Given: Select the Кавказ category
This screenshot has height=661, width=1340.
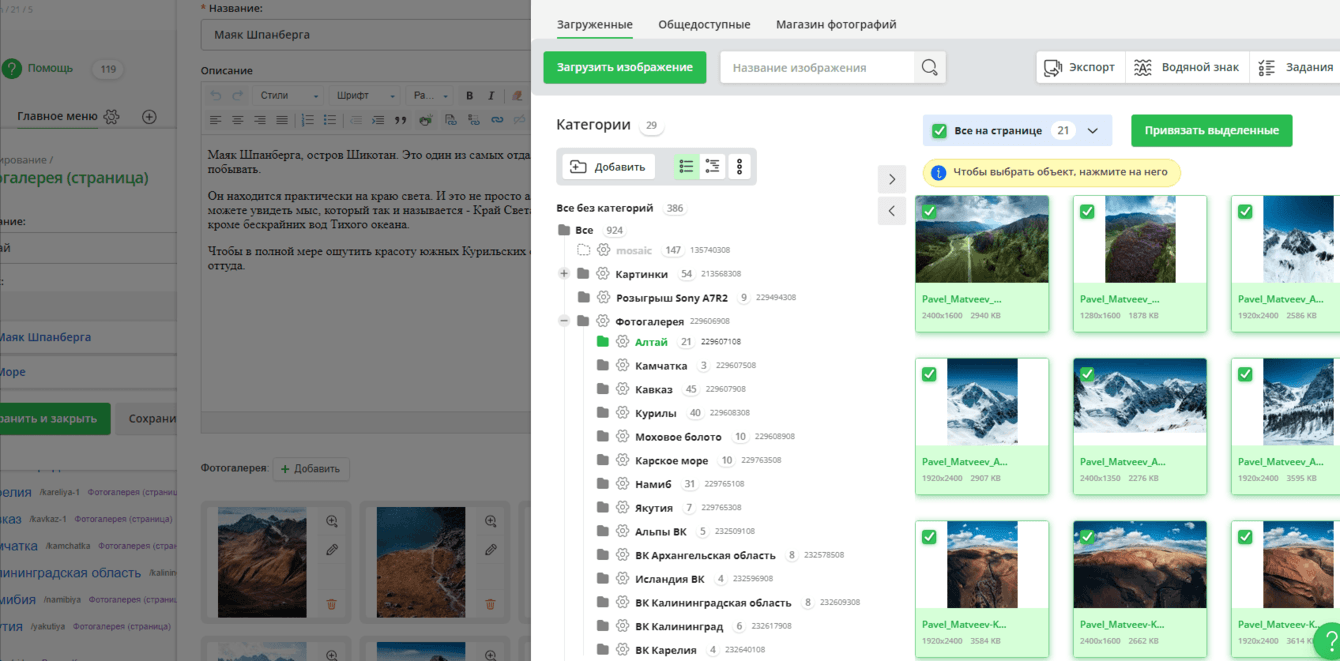Looking at the screenshot, I should (x=654, y=389).
